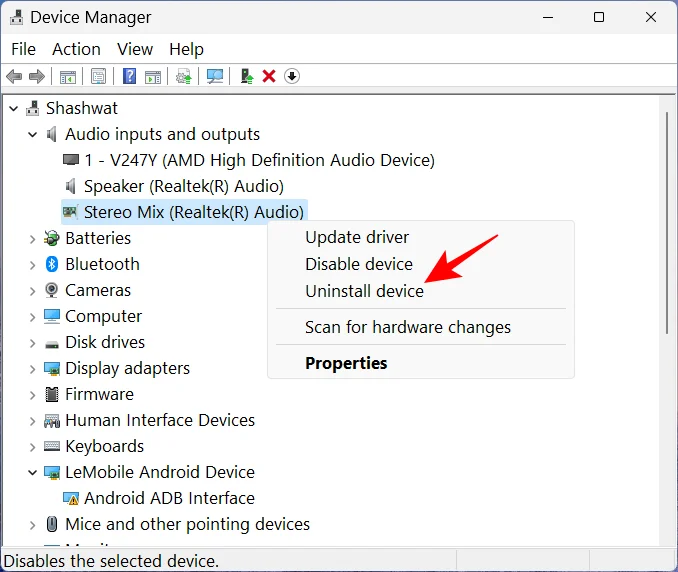Screen dimensions: 678x572
Task: Click the Scan for hardware changes monitor icon
Action: tap(214, 77)
